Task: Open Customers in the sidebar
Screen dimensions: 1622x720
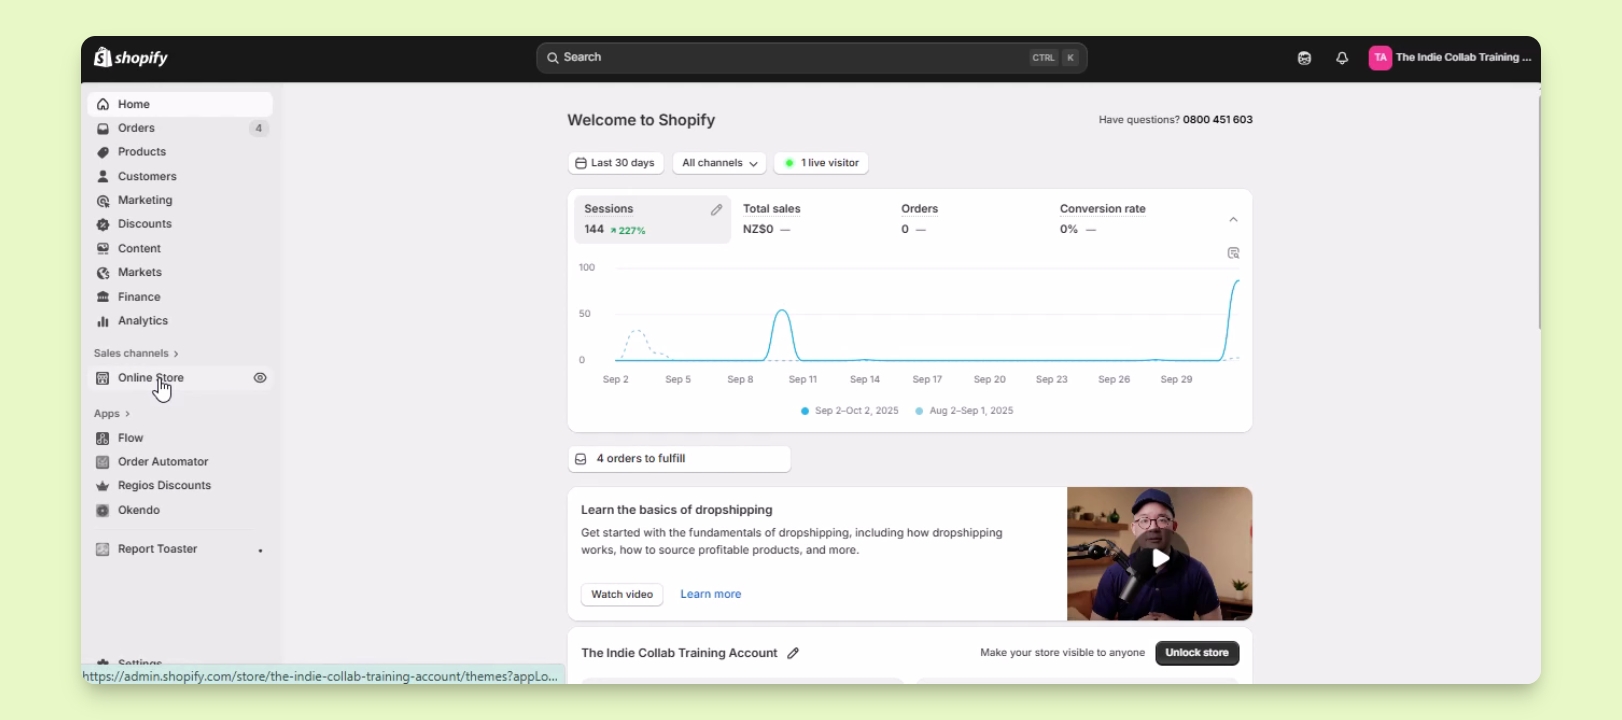Action: 180,176
